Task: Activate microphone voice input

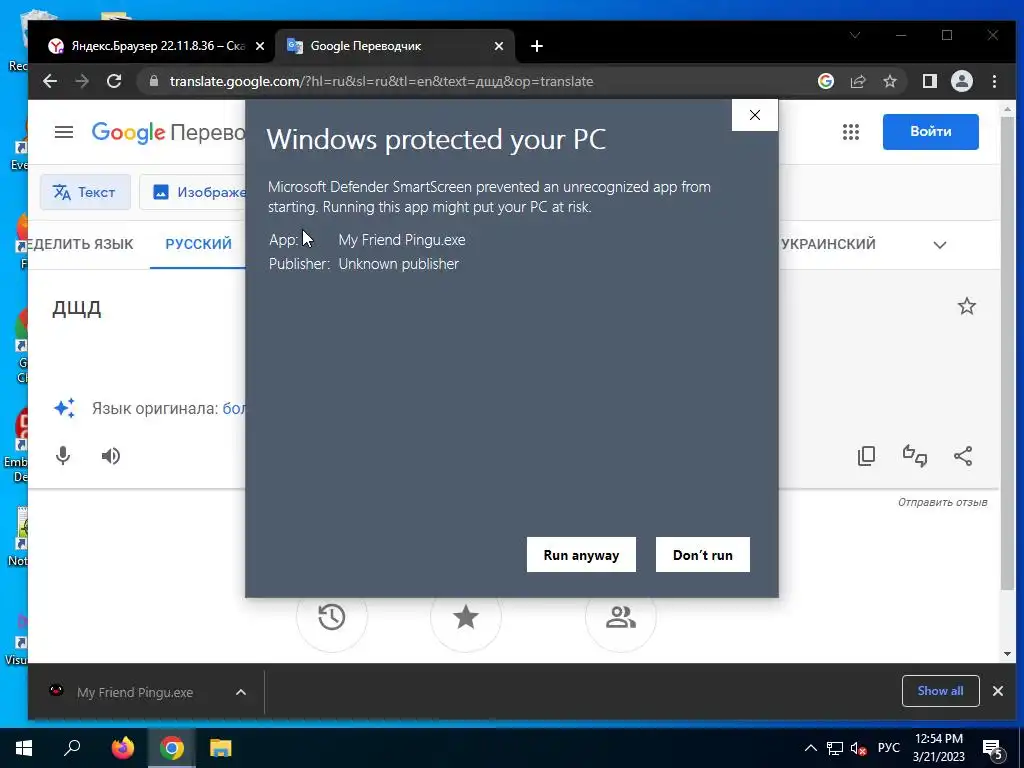Action: 63,455
